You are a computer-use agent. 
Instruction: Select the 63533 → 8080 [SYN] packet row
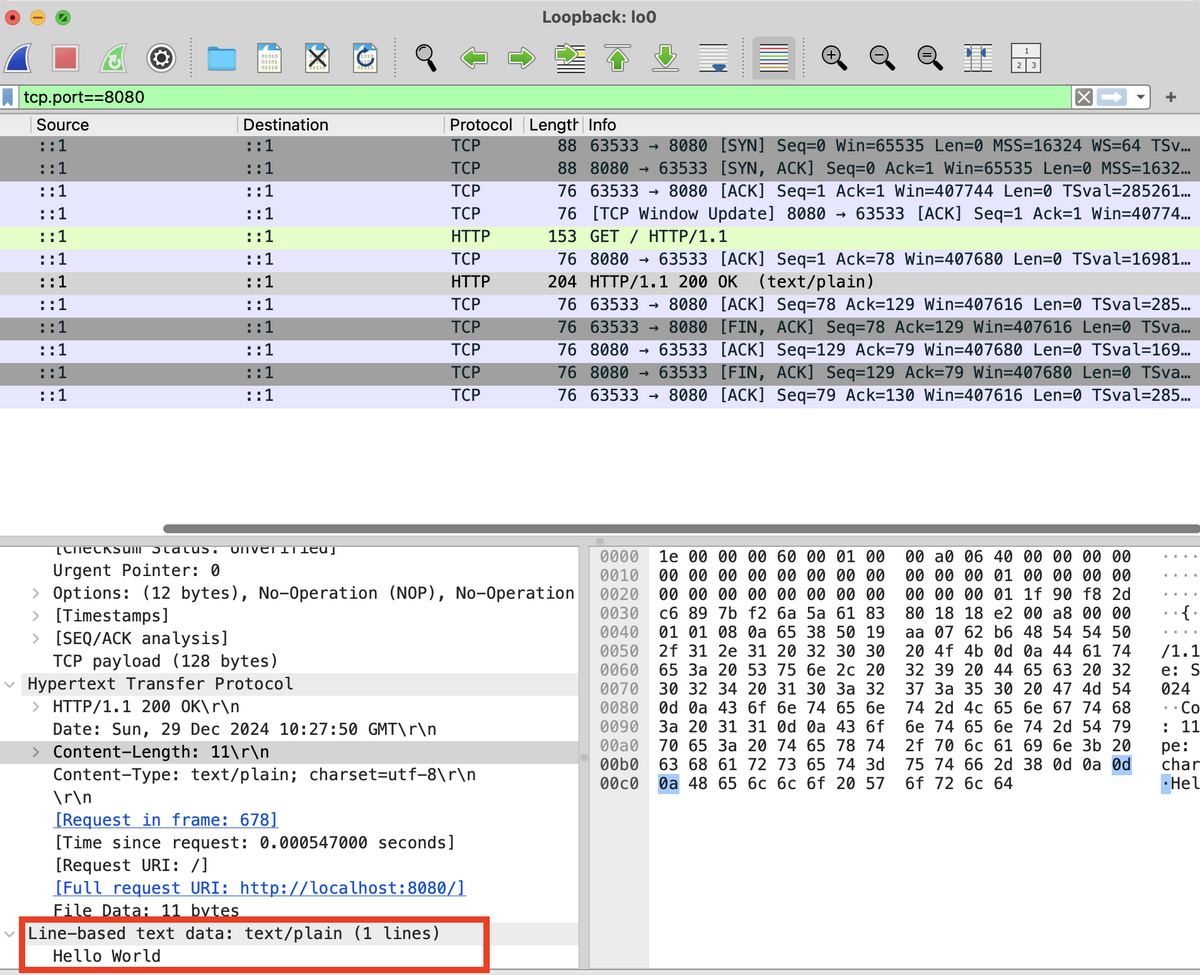coord(600,146)
